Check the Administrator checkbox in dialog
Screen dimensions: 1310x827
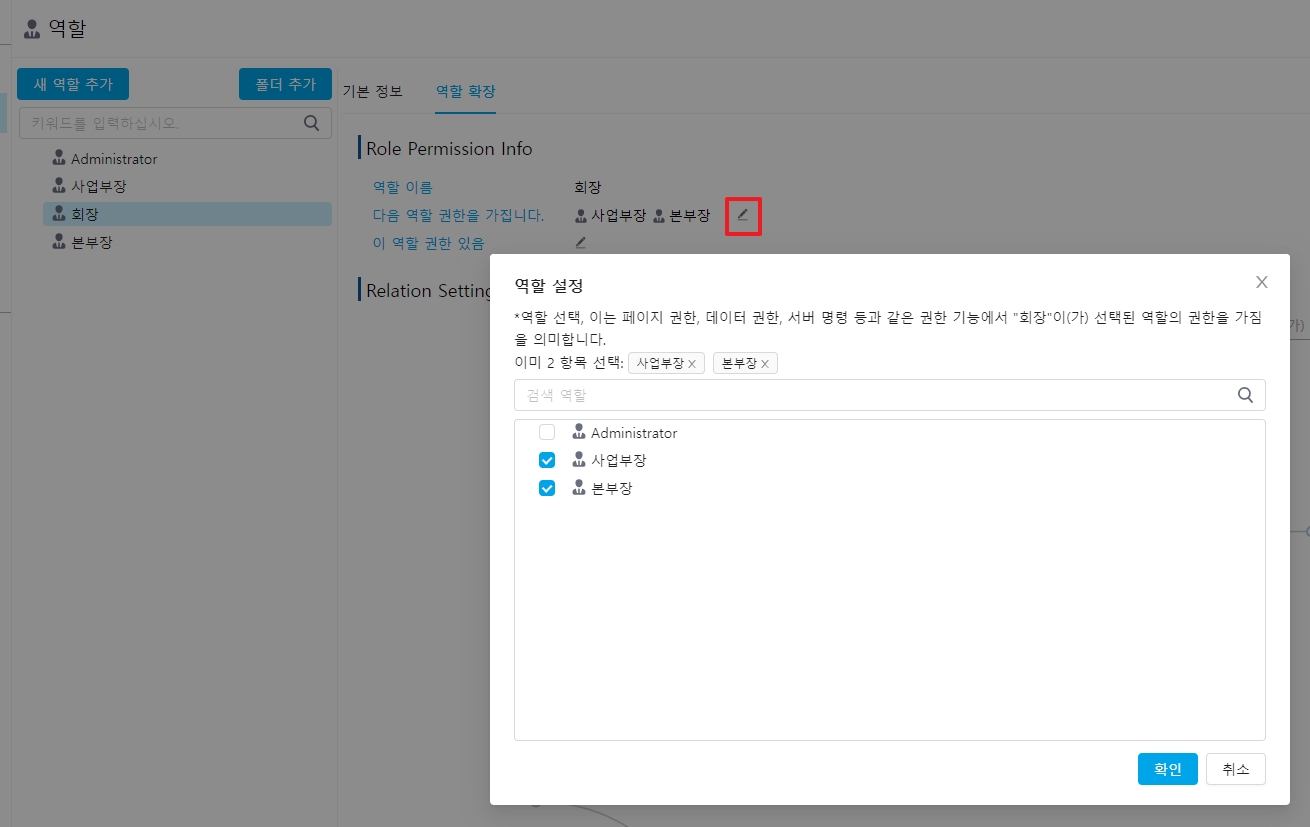[547, 433]
